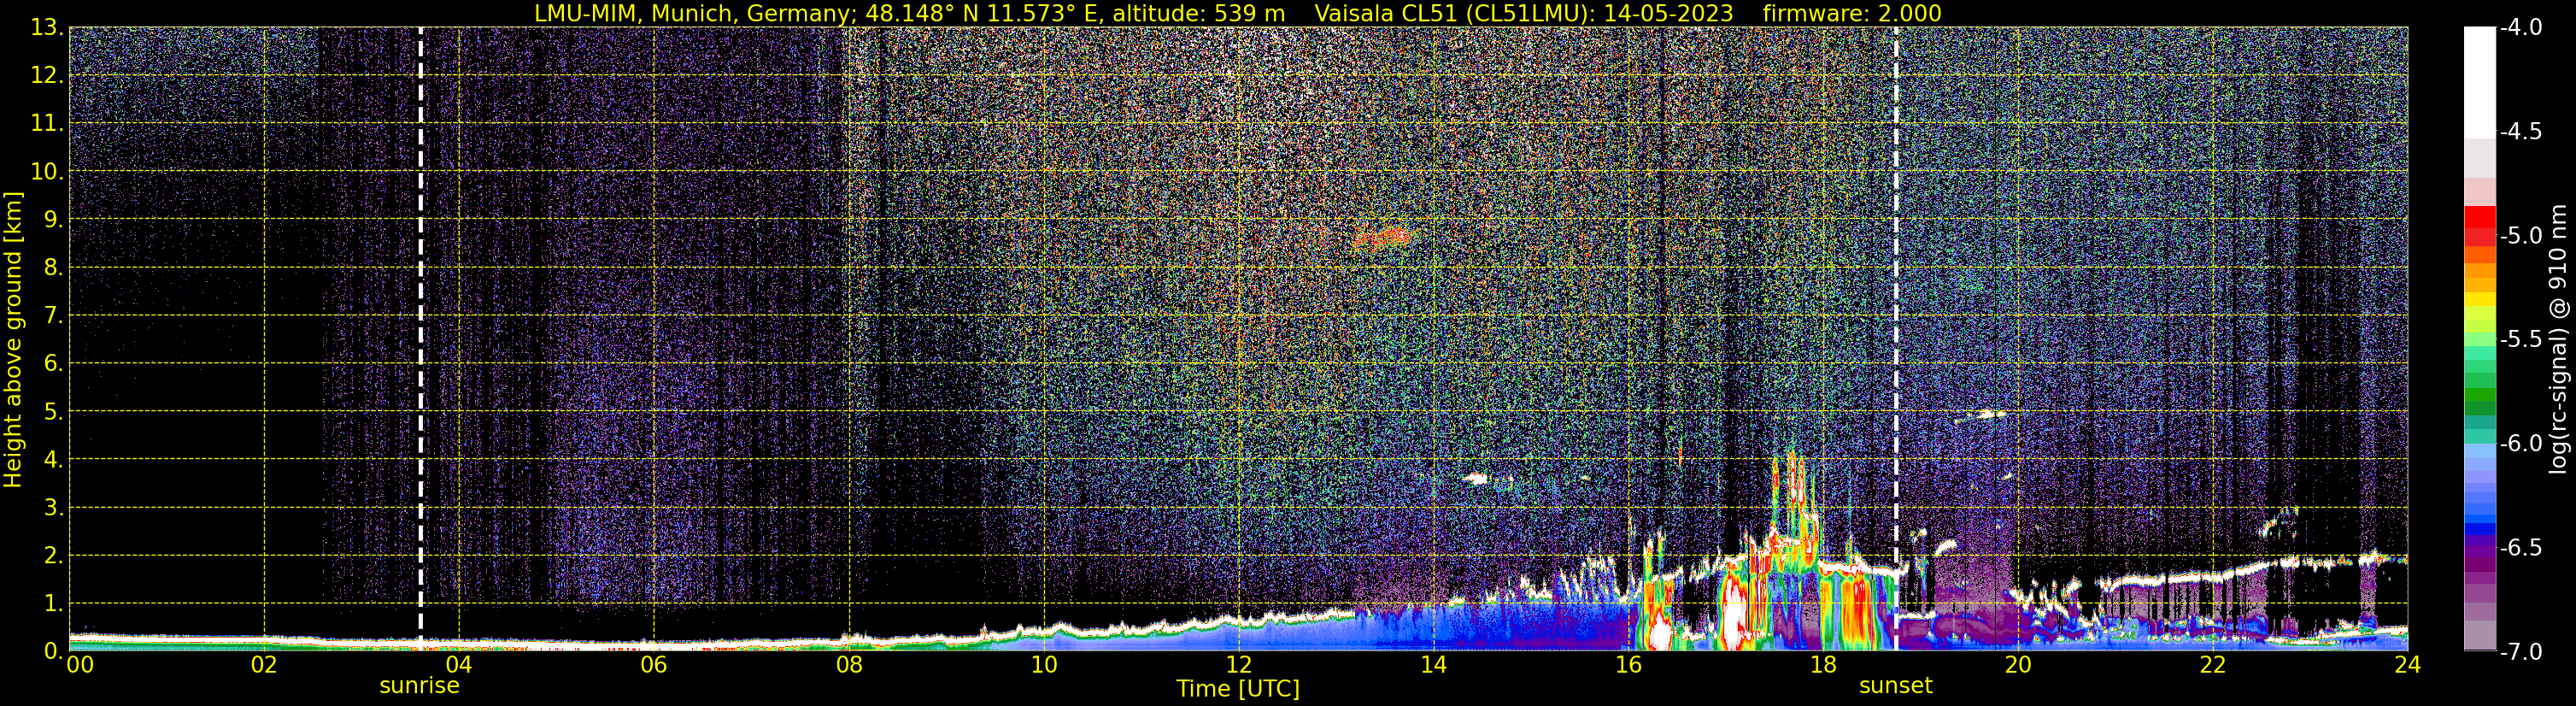Click the time tick label '12'
This screenshot has height=706, width=2576.
(1238, 665)
